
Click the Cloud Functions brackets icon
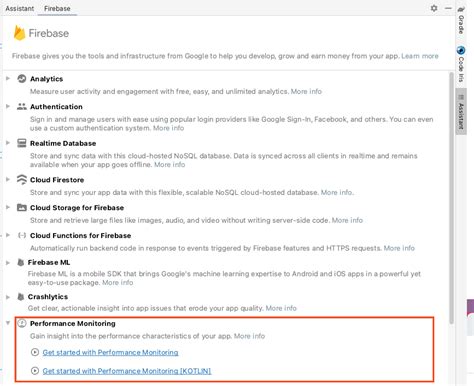click(22, 235)
